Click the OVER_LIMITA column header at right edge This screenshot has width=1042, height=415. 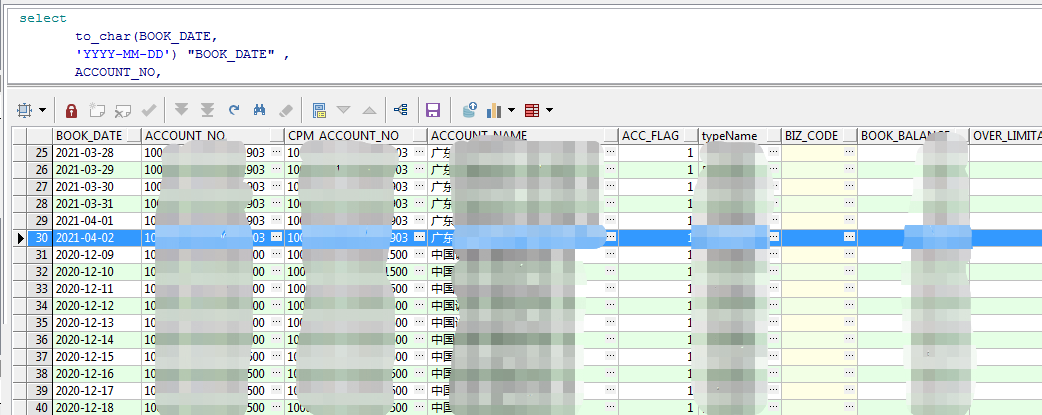coord(1007,136)
